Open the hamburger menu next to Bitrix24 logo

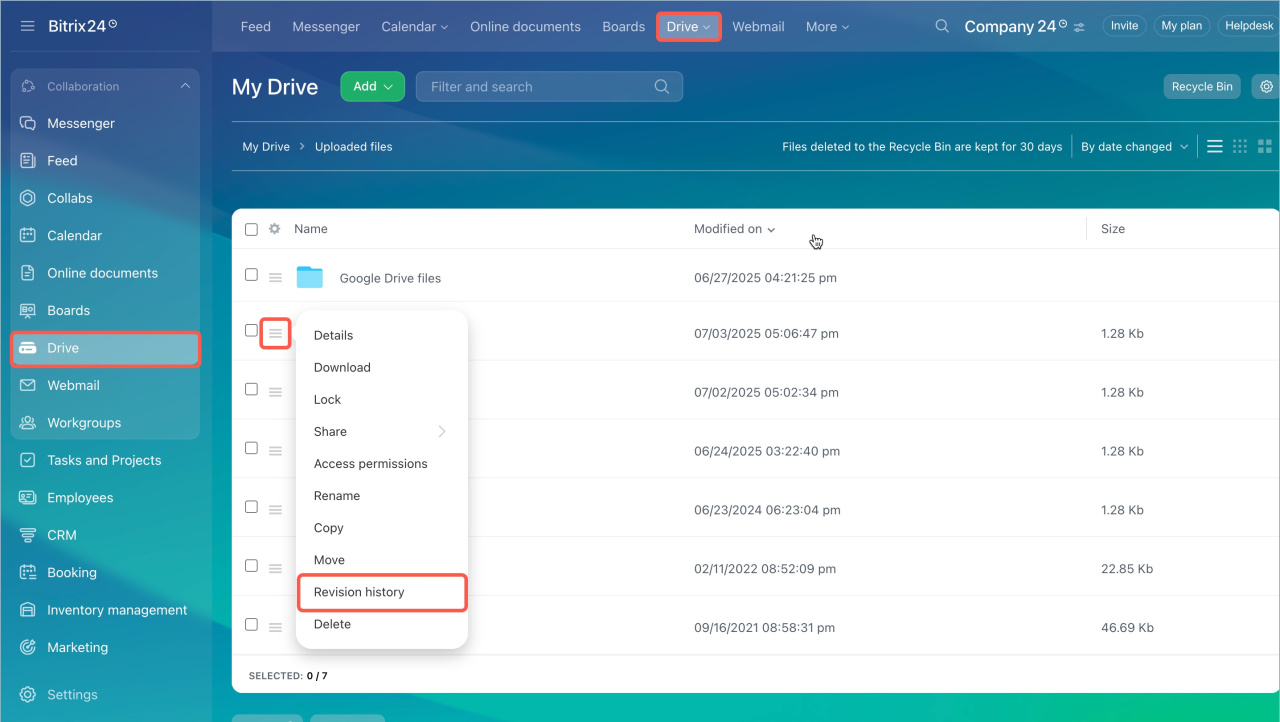(28, 26)
